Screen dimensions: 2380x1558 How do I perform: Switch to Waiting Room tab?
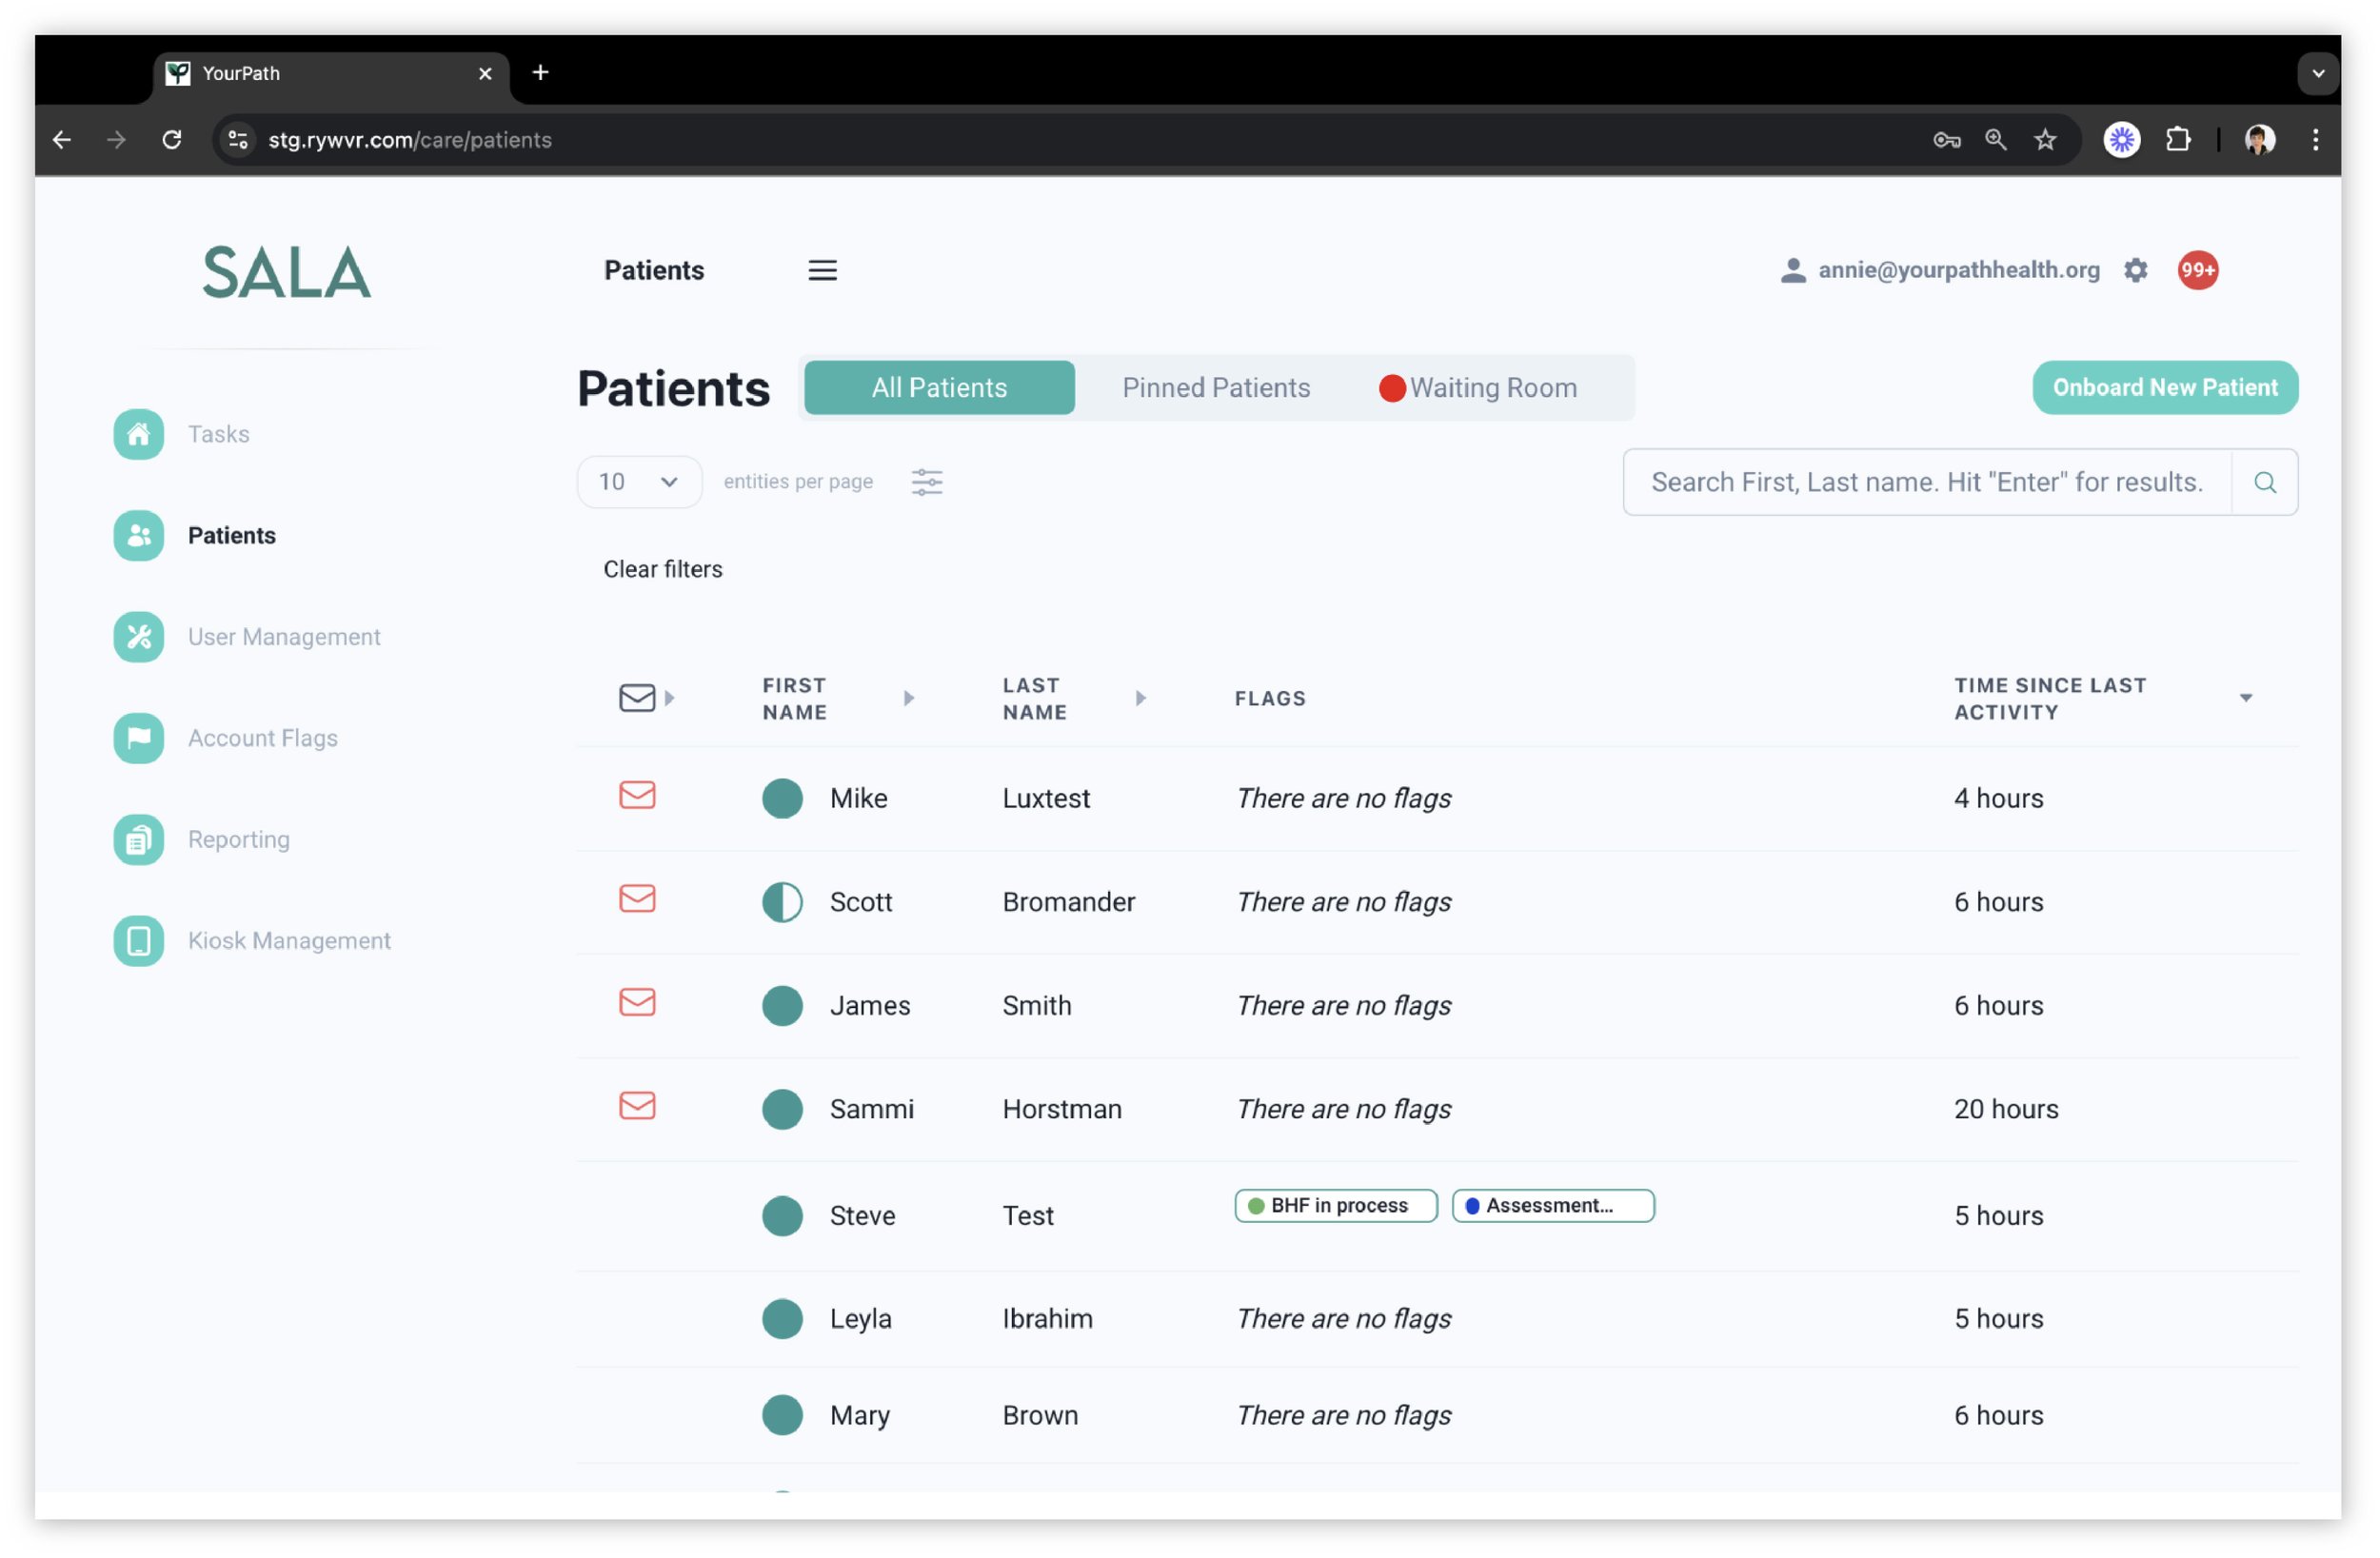point(1478,388)
